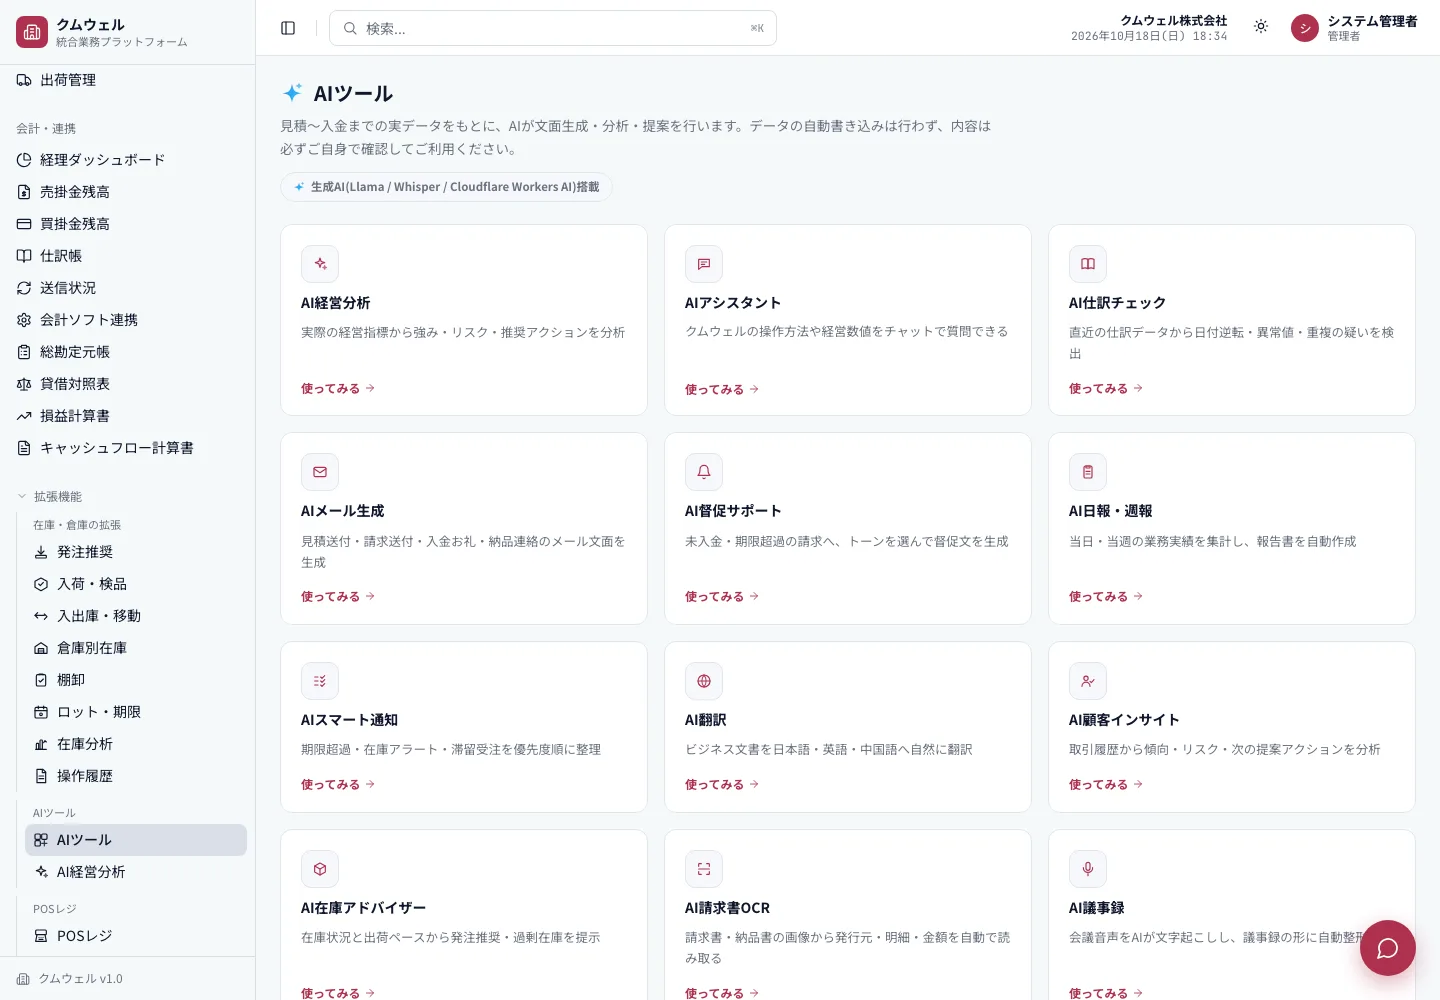Image resolution: width=1440 pixels, height=1000 pixels.
Task: Open 操作履歴 in the sidebar
Action: 136,776
